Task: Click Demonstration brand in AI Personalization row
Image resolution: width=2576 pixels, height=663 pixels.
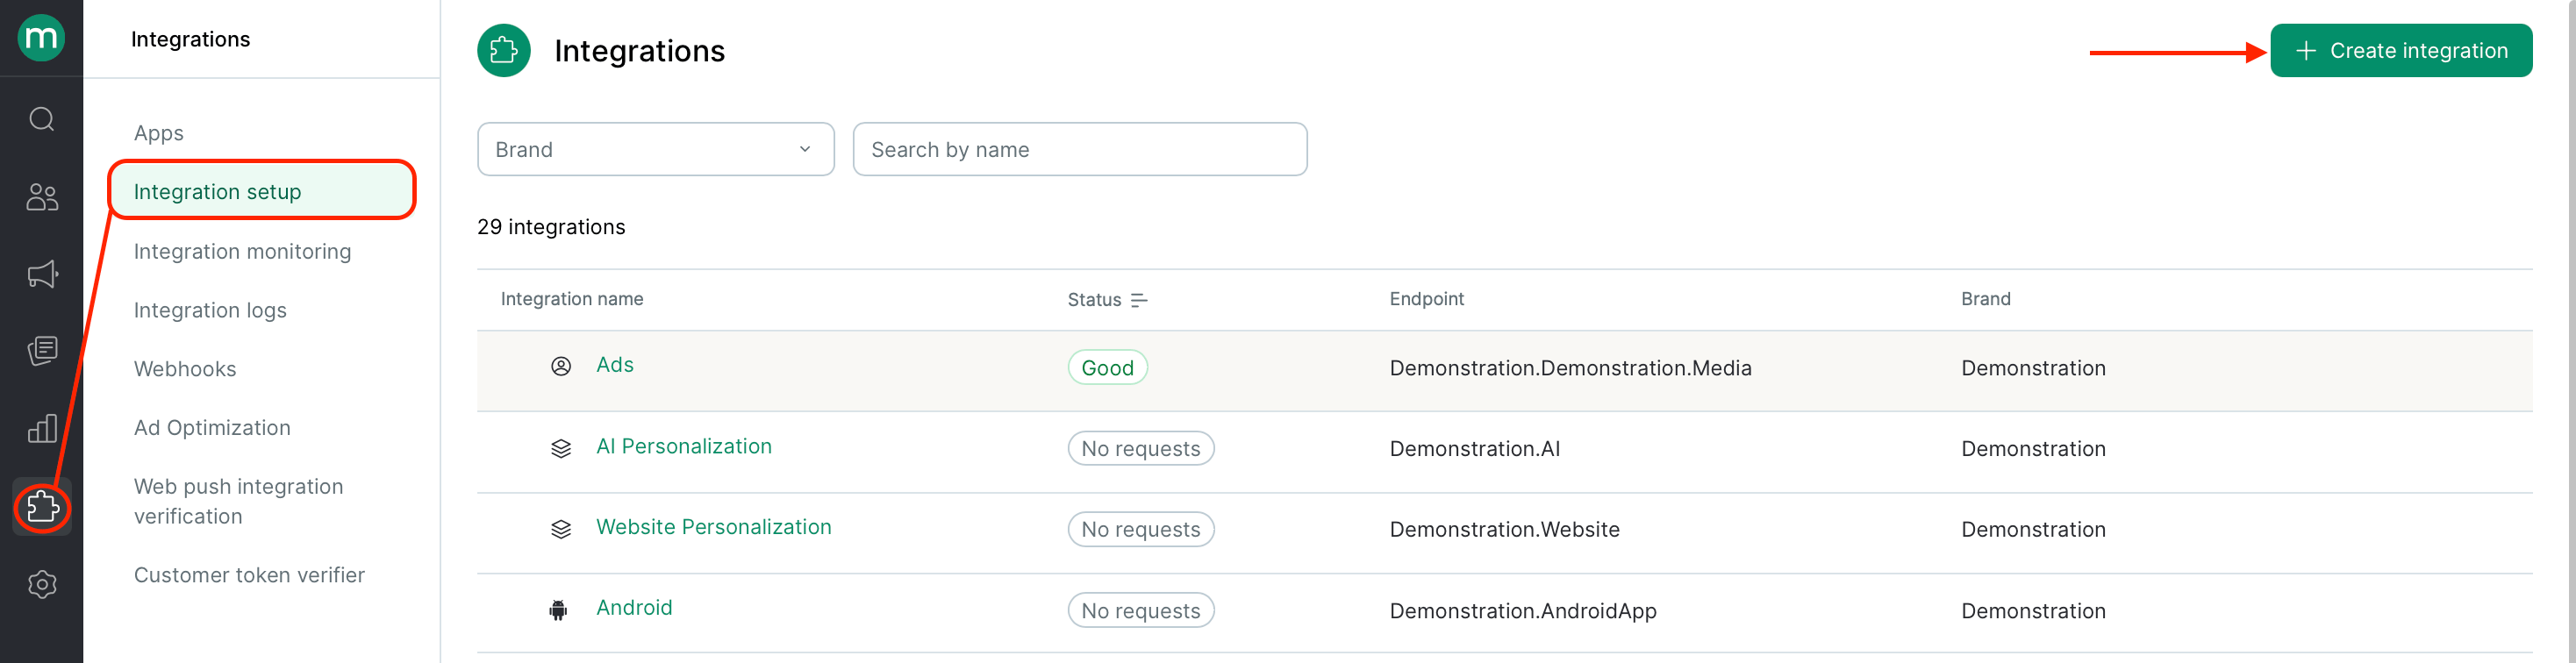Action: pyautogui.click(x=2033, y=449)
